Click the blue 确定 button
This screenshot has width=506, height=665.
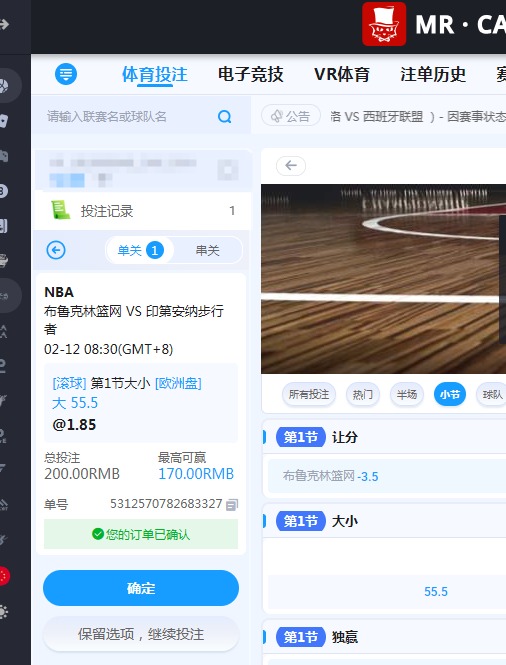coord(141,588)
